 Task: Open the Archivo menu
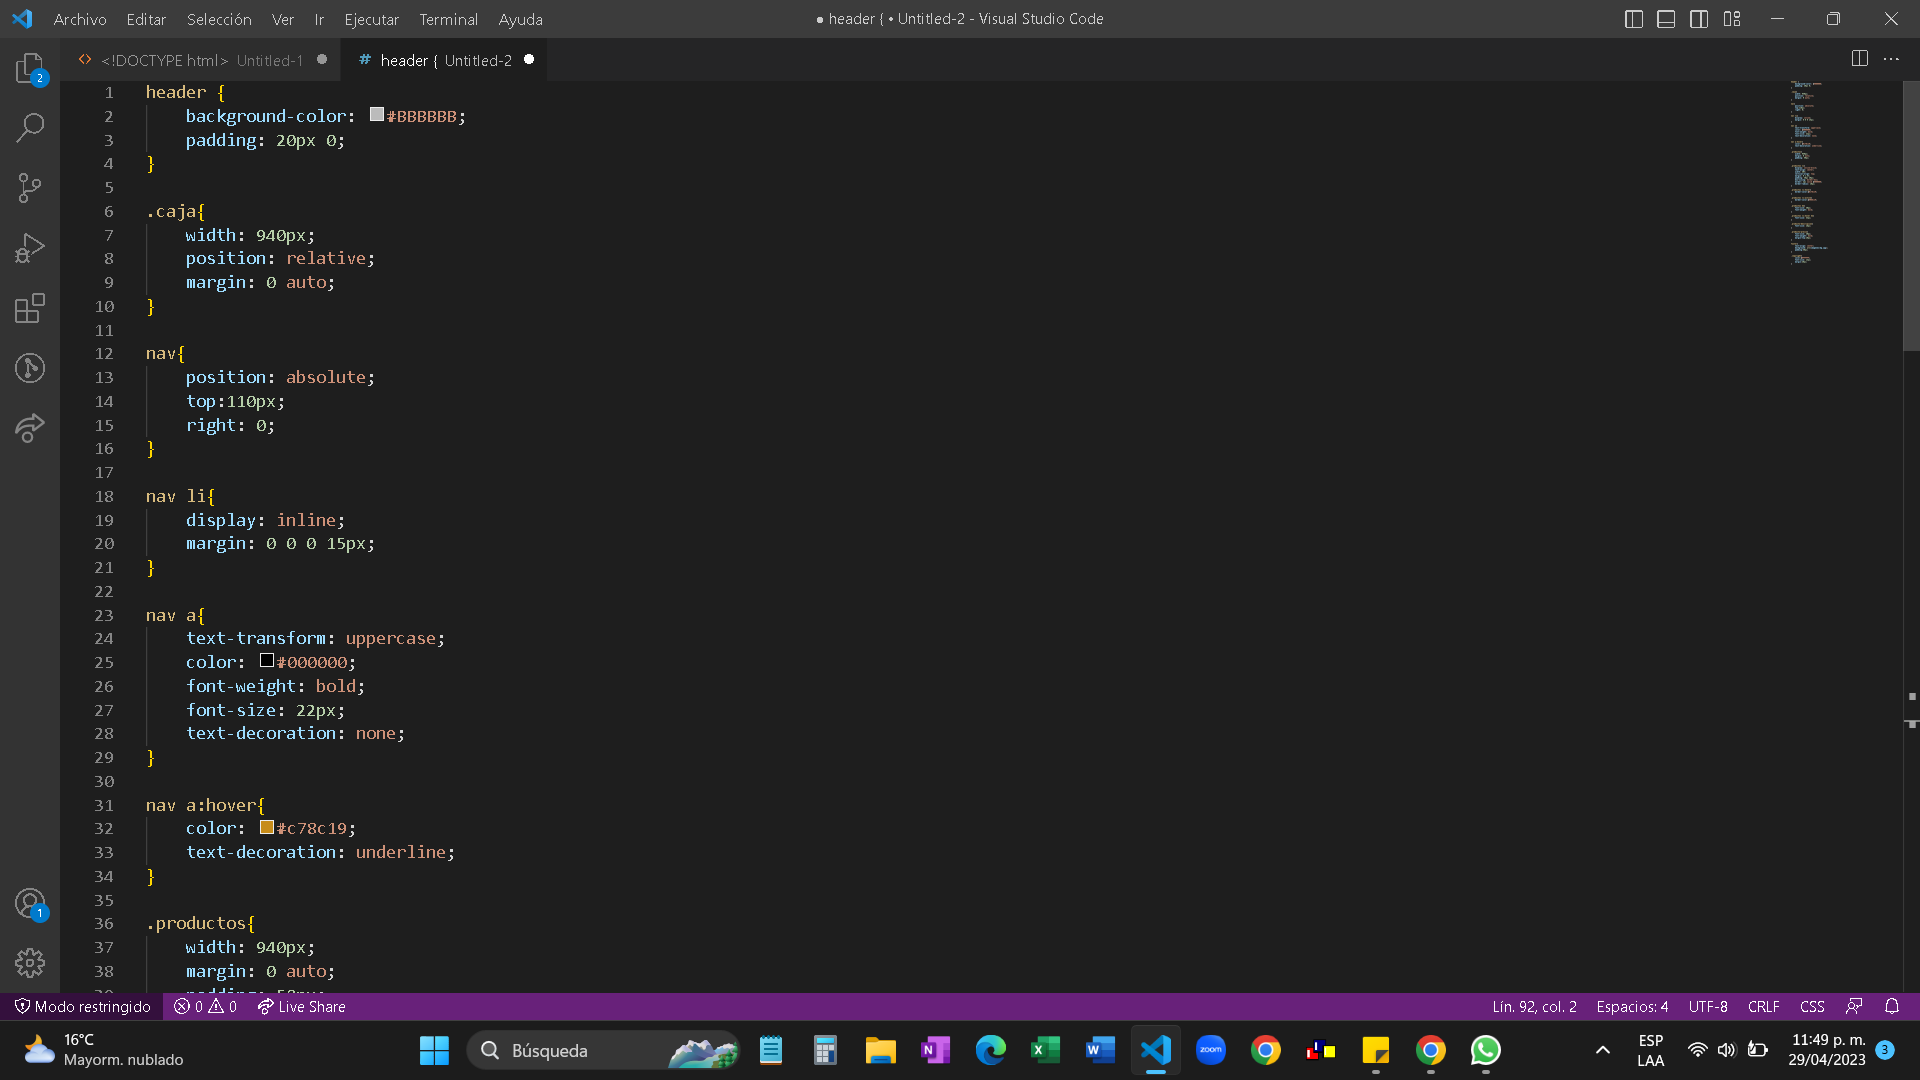(80, 19)
